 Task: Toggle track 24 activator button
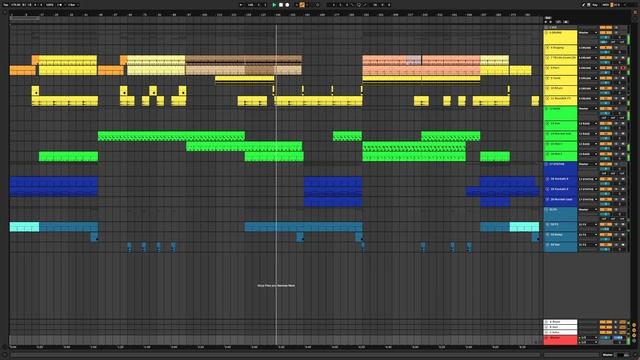click(x=606, y=245)
